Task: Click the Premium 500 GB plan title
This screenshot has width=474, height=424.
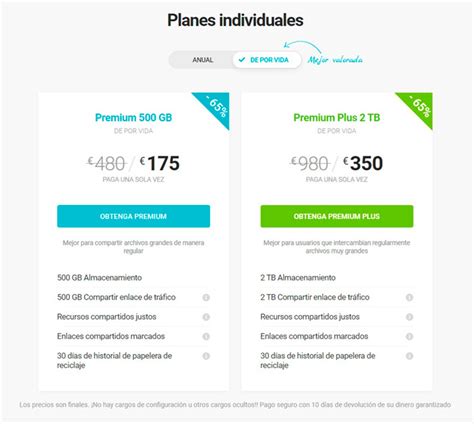Action: point(133,118)
